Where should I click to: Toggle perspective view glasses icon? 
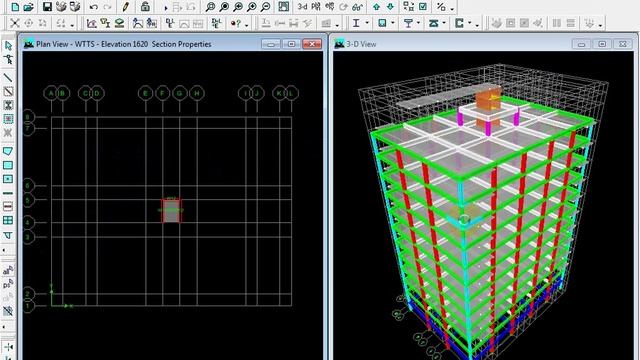tap(358, 7)
